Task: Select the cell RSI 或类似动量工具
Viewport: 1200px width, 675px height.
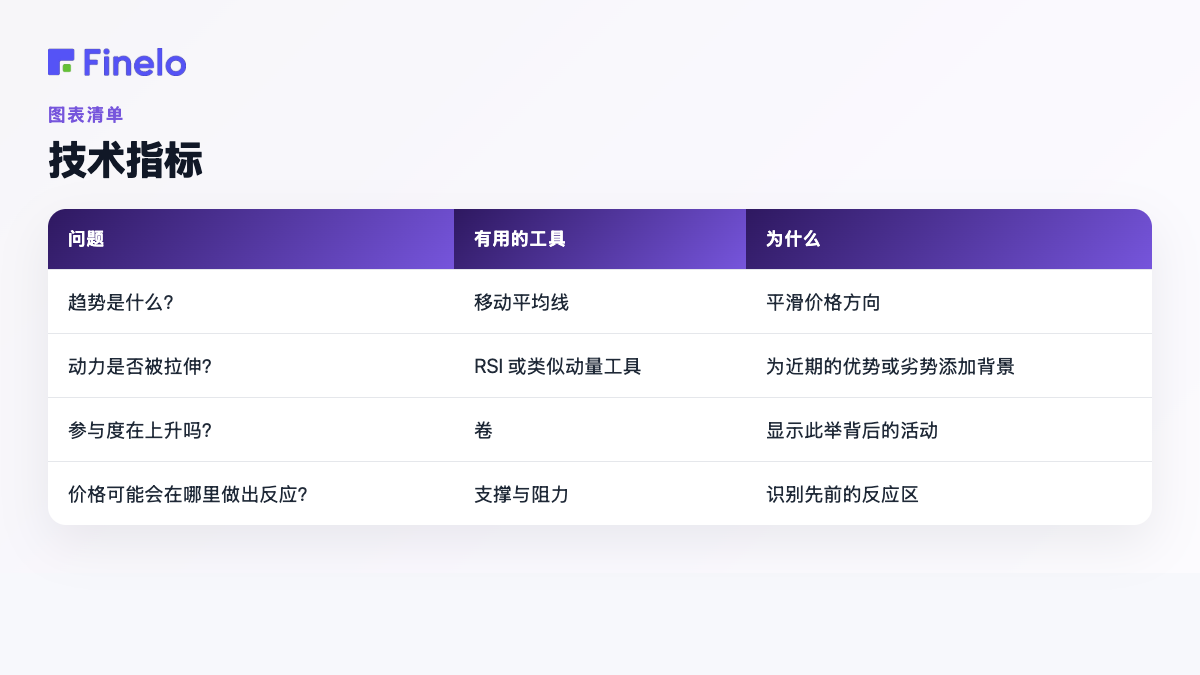Action: point(600,366)
